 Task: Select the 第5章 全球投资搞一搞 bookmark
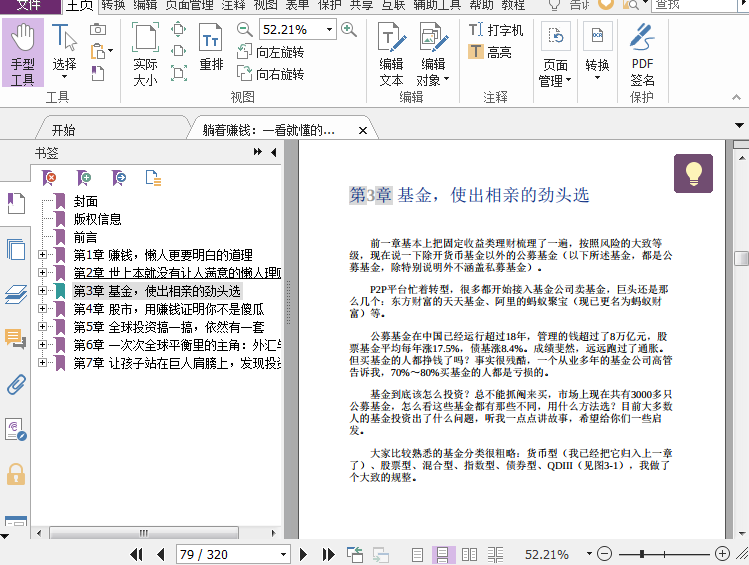(169, 327)
